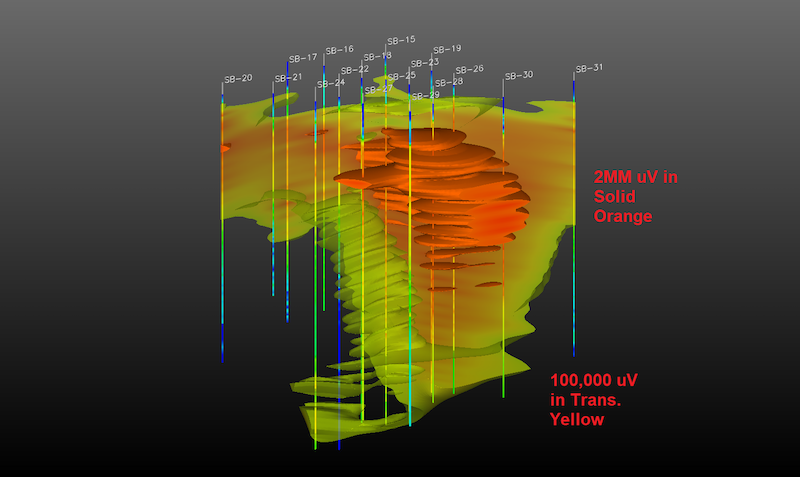Viewport: 800px width, 477px height.
Task: Click the SB-25 borehole label
Action: [x=402, y=76]
